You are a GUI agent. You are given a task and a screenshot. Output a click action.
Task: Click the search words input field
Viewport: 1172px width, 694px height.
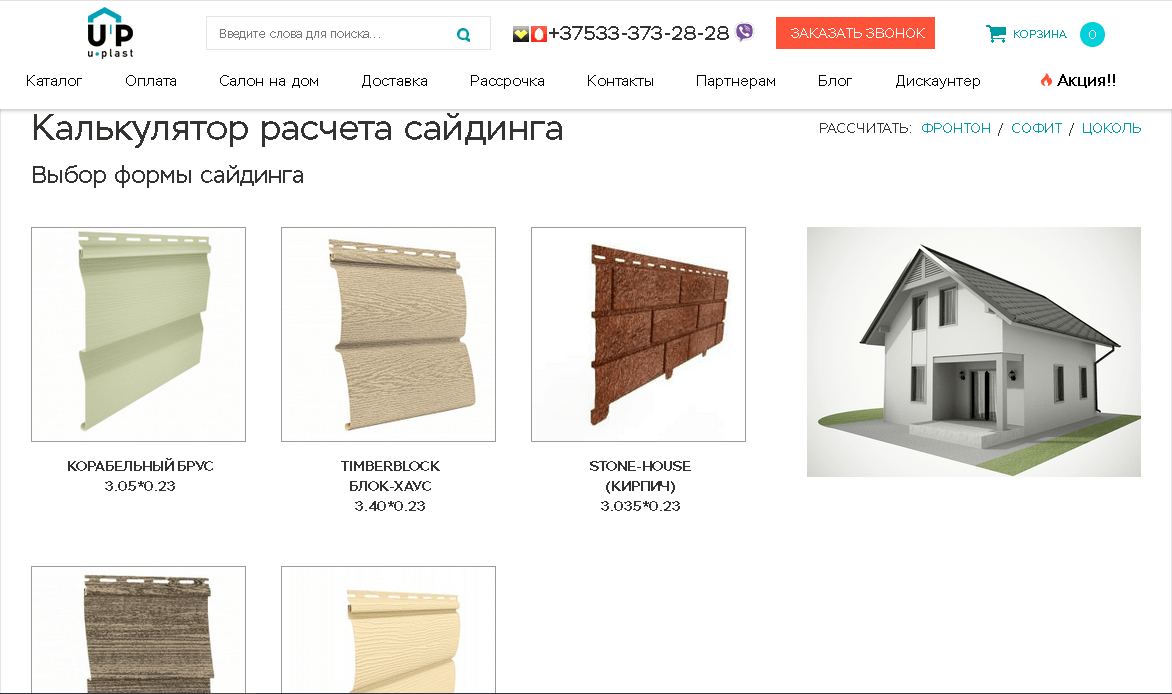click(348, 34)
